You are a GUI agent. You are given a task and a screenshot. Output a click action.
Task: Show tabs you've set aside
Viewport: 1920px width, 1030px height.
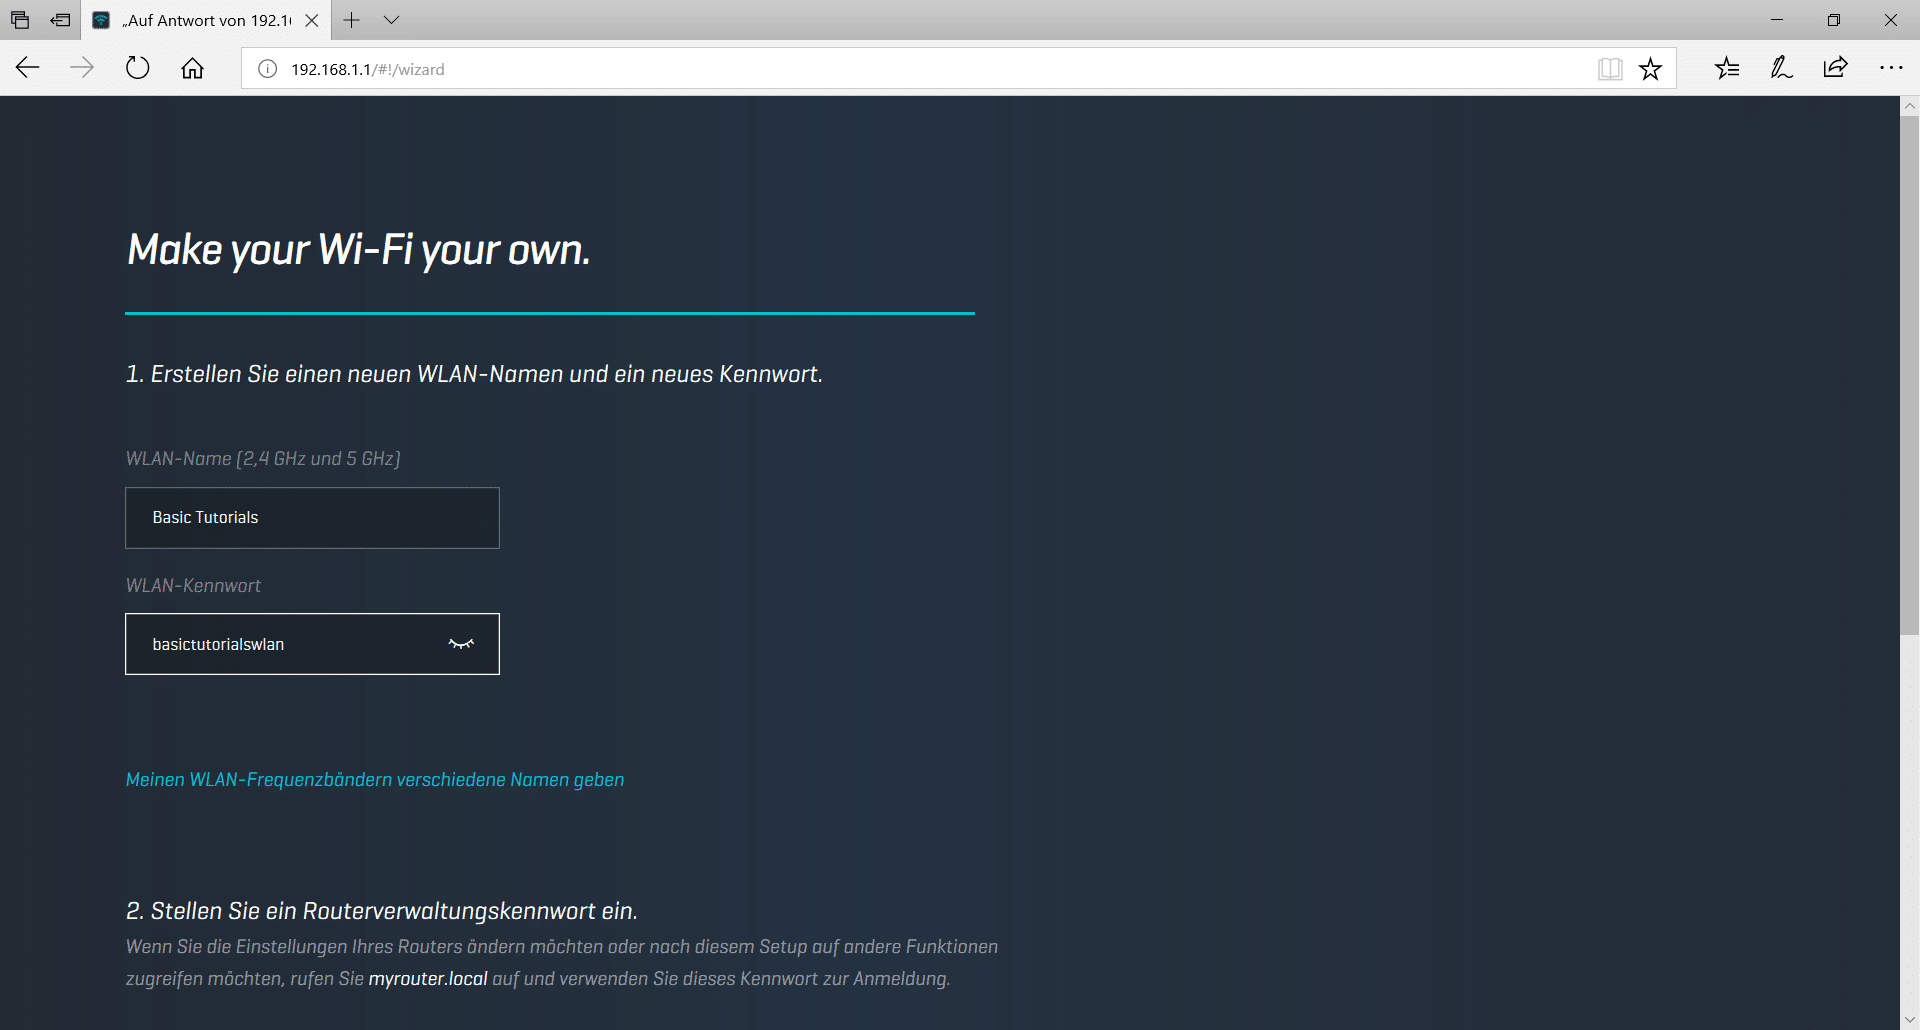click(x=20, y=20)
